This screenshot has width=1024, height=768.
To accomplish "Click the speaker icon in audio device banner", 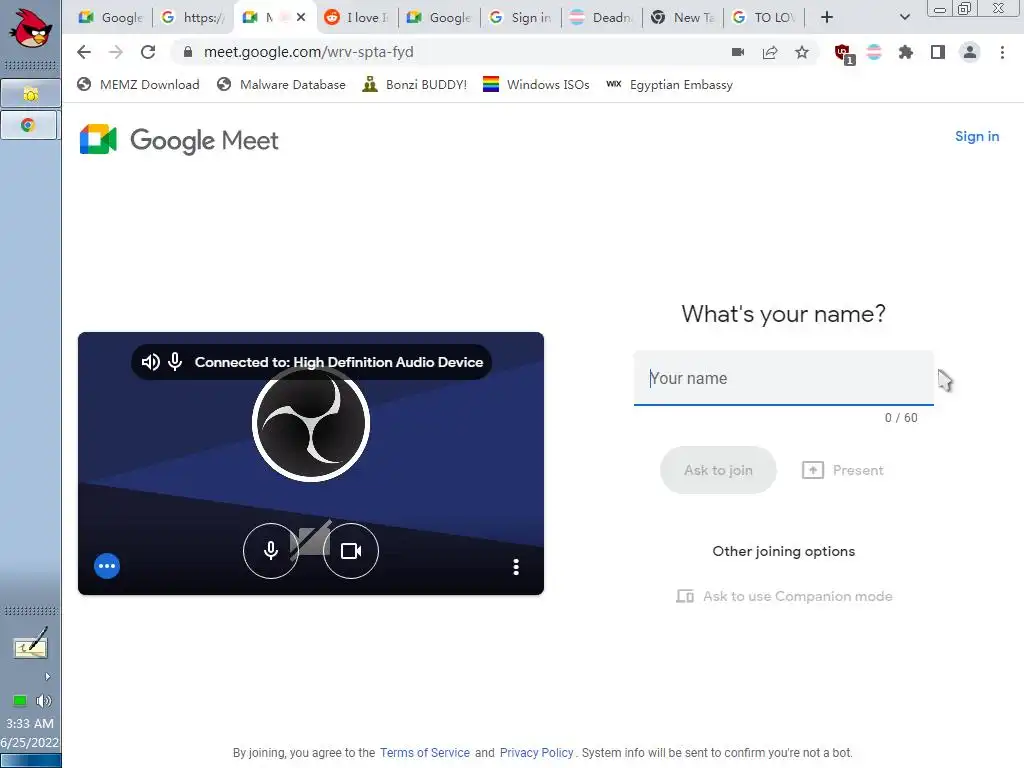I will click(x=151, y=362).
